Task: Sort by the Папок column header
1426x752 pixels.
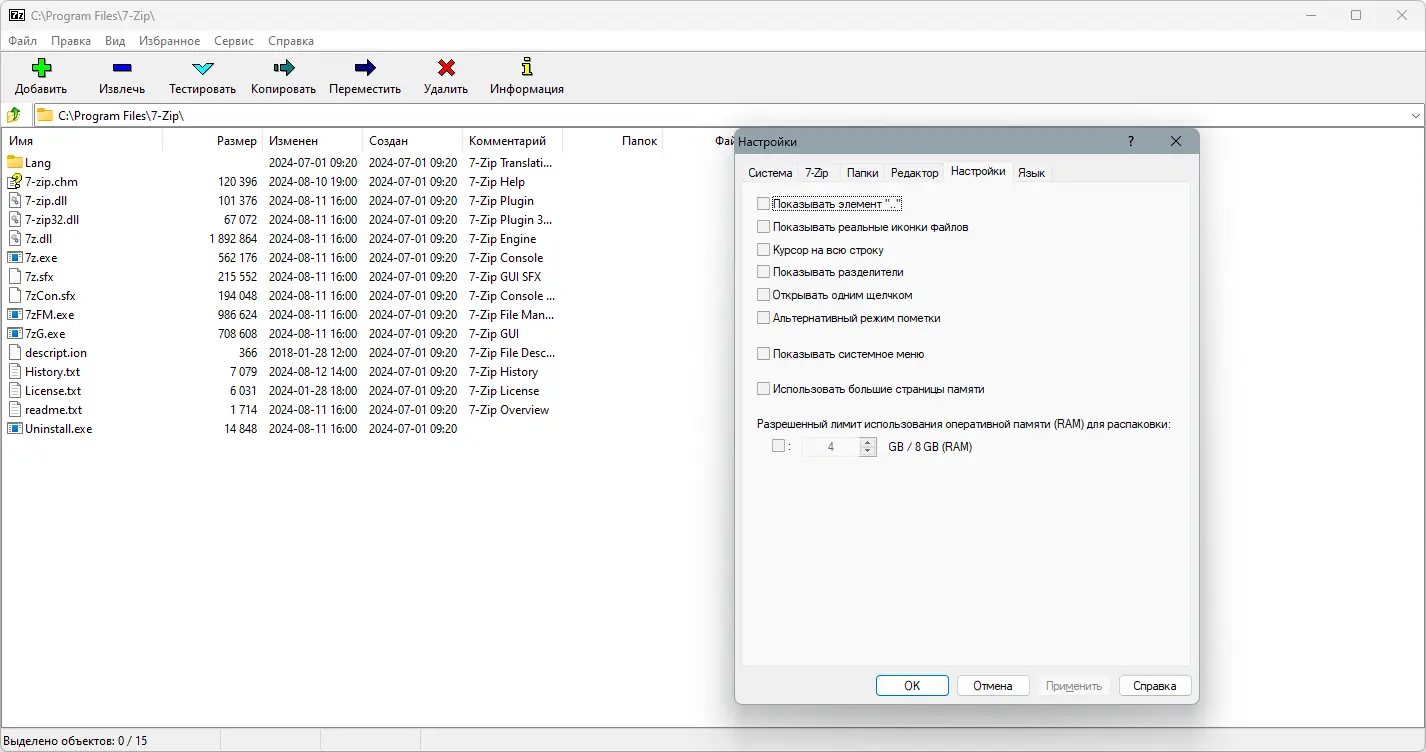Action: click(x=613, y=141)
